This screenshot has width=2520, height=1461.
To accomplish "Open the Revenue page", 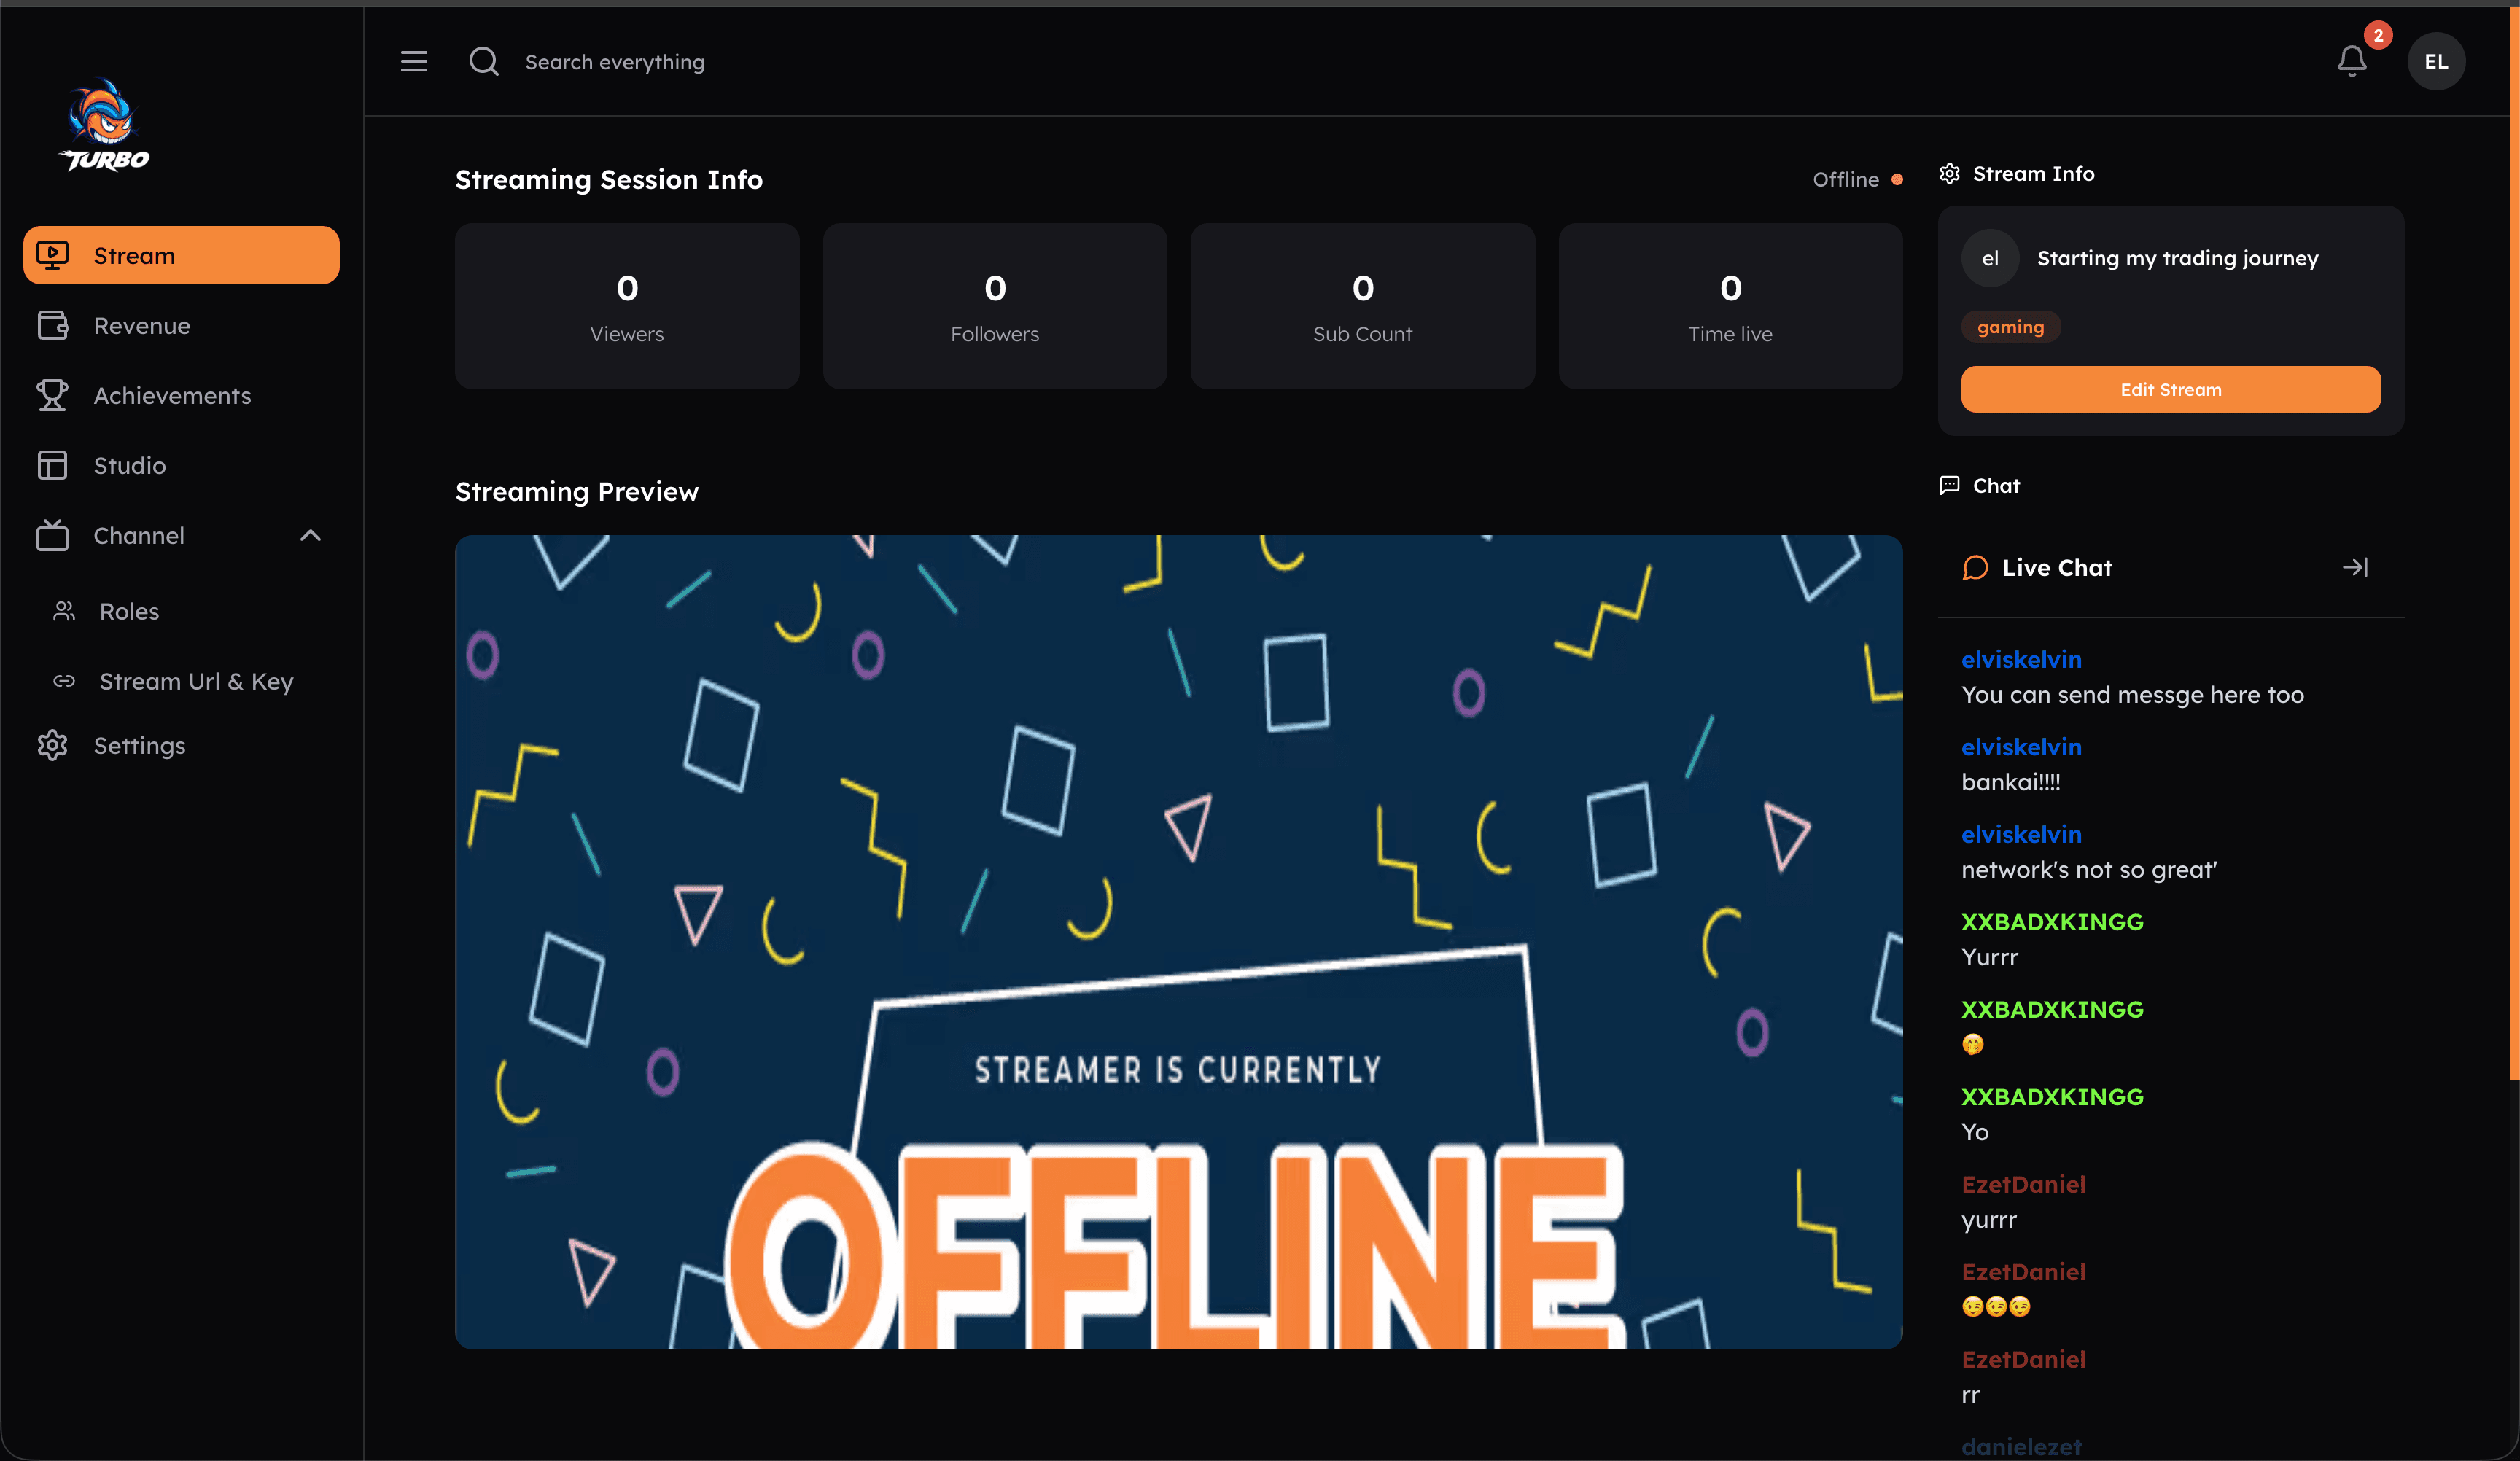I will click(x=181, y=325).
